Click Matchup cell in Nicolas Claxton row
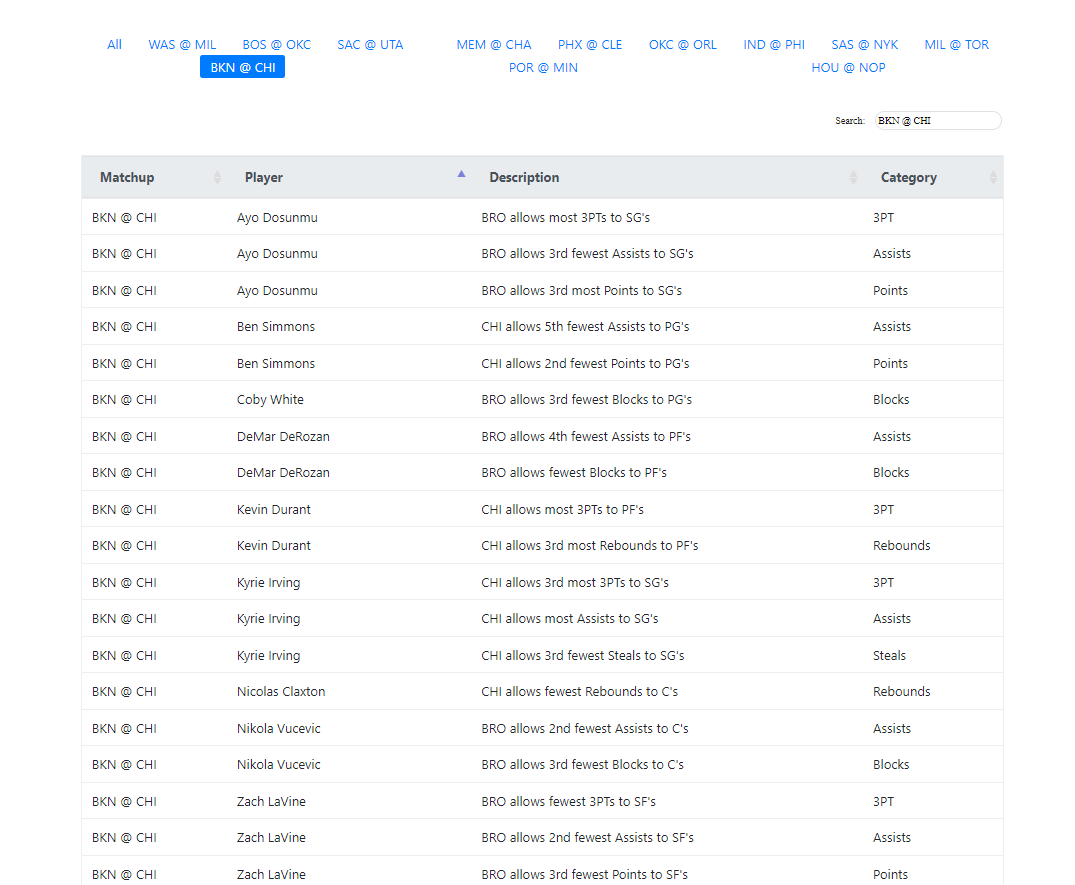1075x885 pixels. click(x=124, y=692)
